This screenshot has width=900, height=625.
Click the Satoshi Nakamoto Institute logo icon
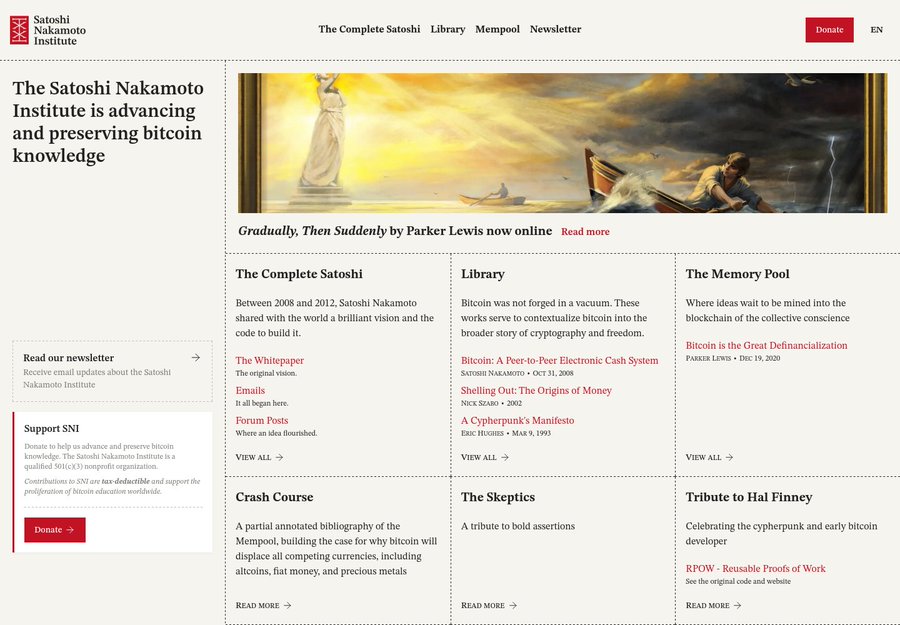[19, 30]
